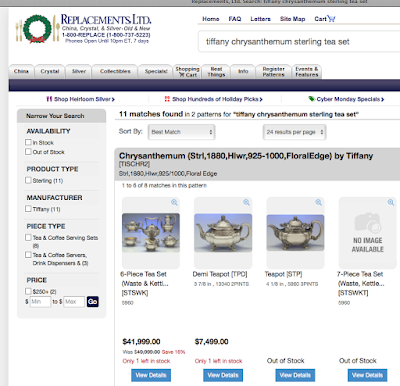Viewport: 400px width, 386px height.
Task: Open the Sort By Best Match dropdown
Action: coord(182,132)
